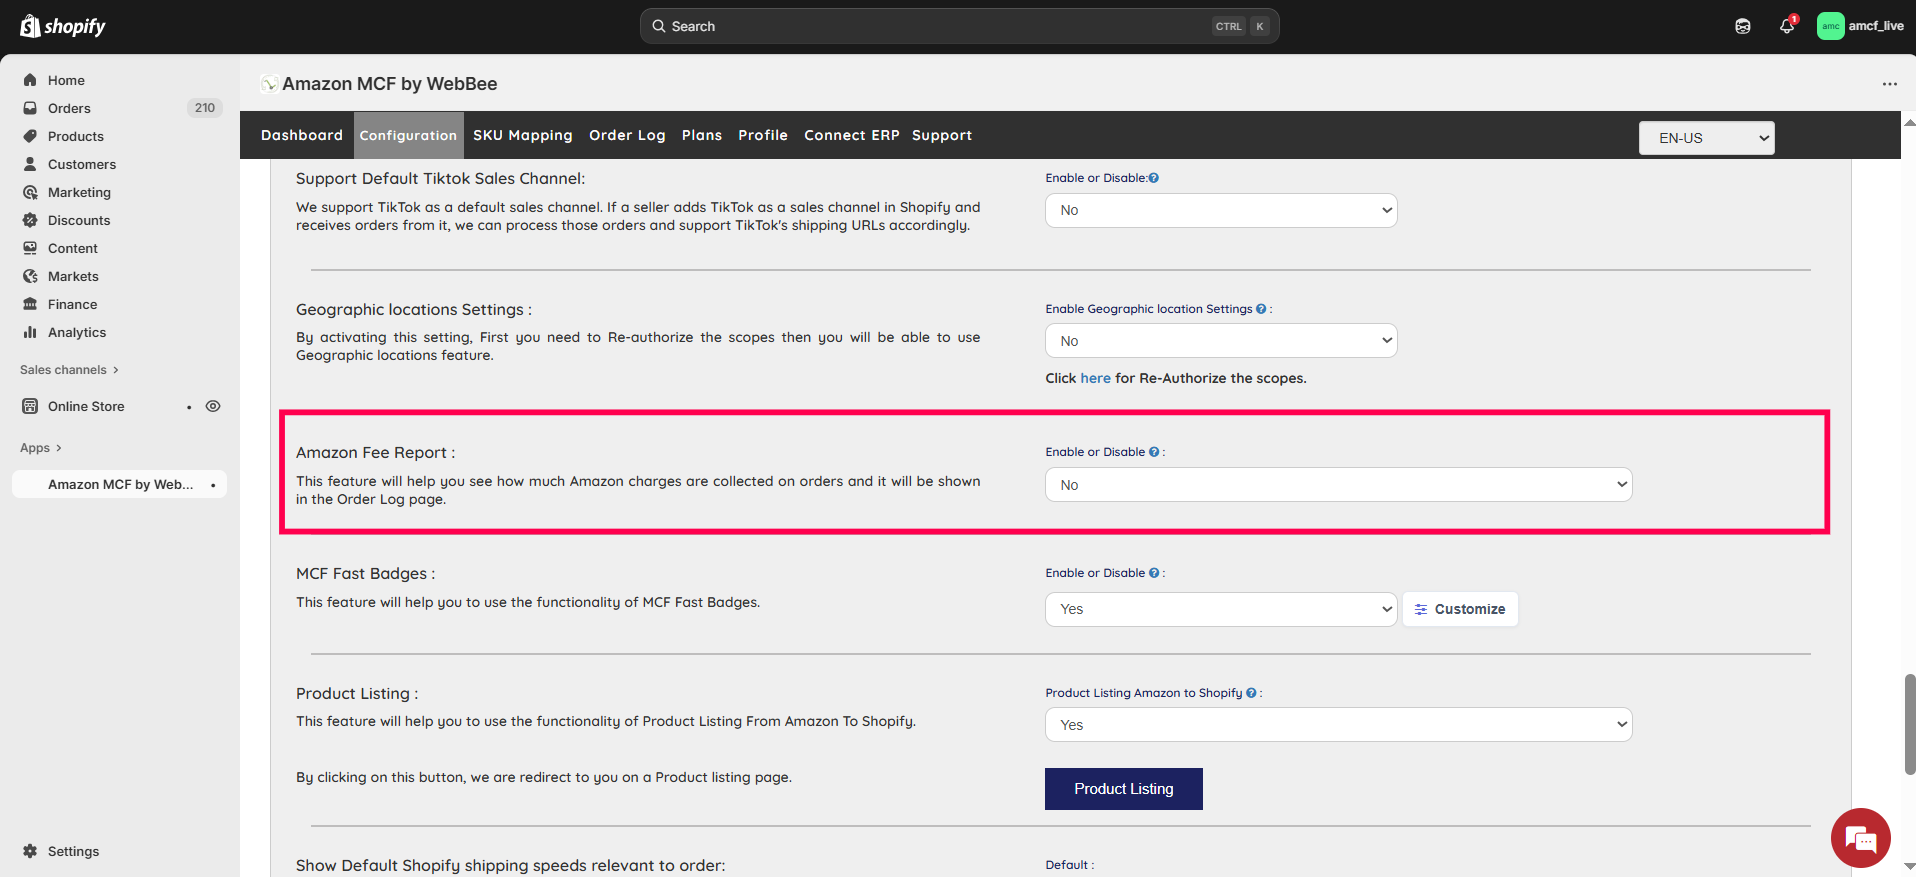Open the chat support bubble icon
This screenshot has height=877, width=1916.
click(1860, 838)
